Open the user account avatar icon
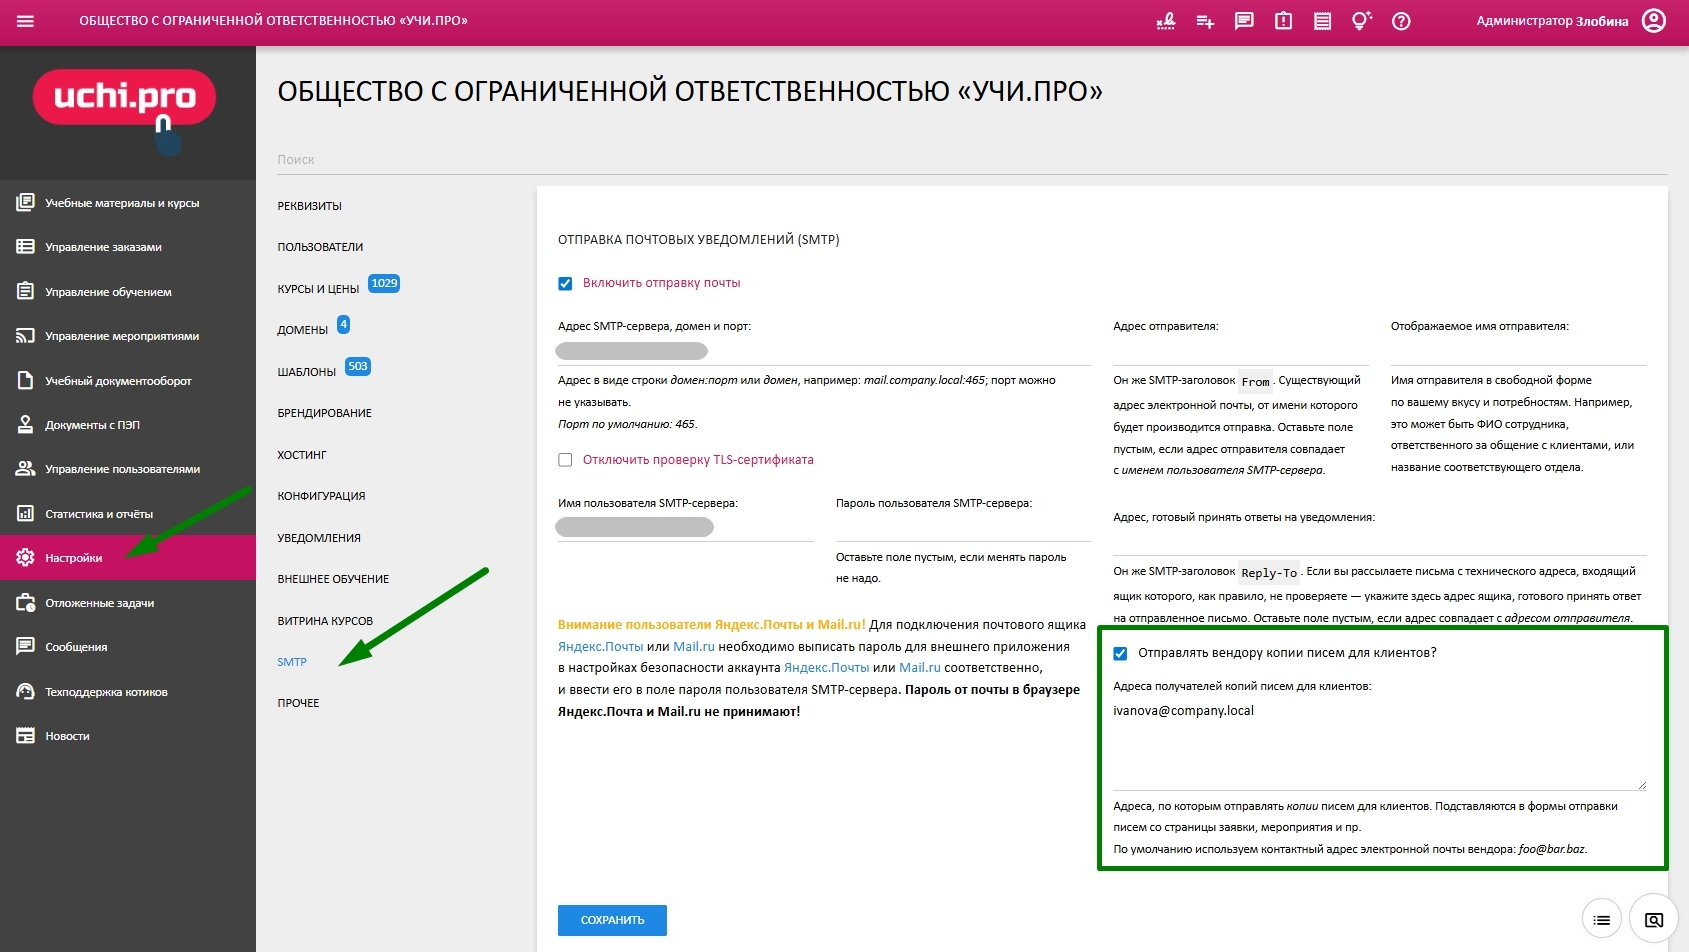 1654,21
